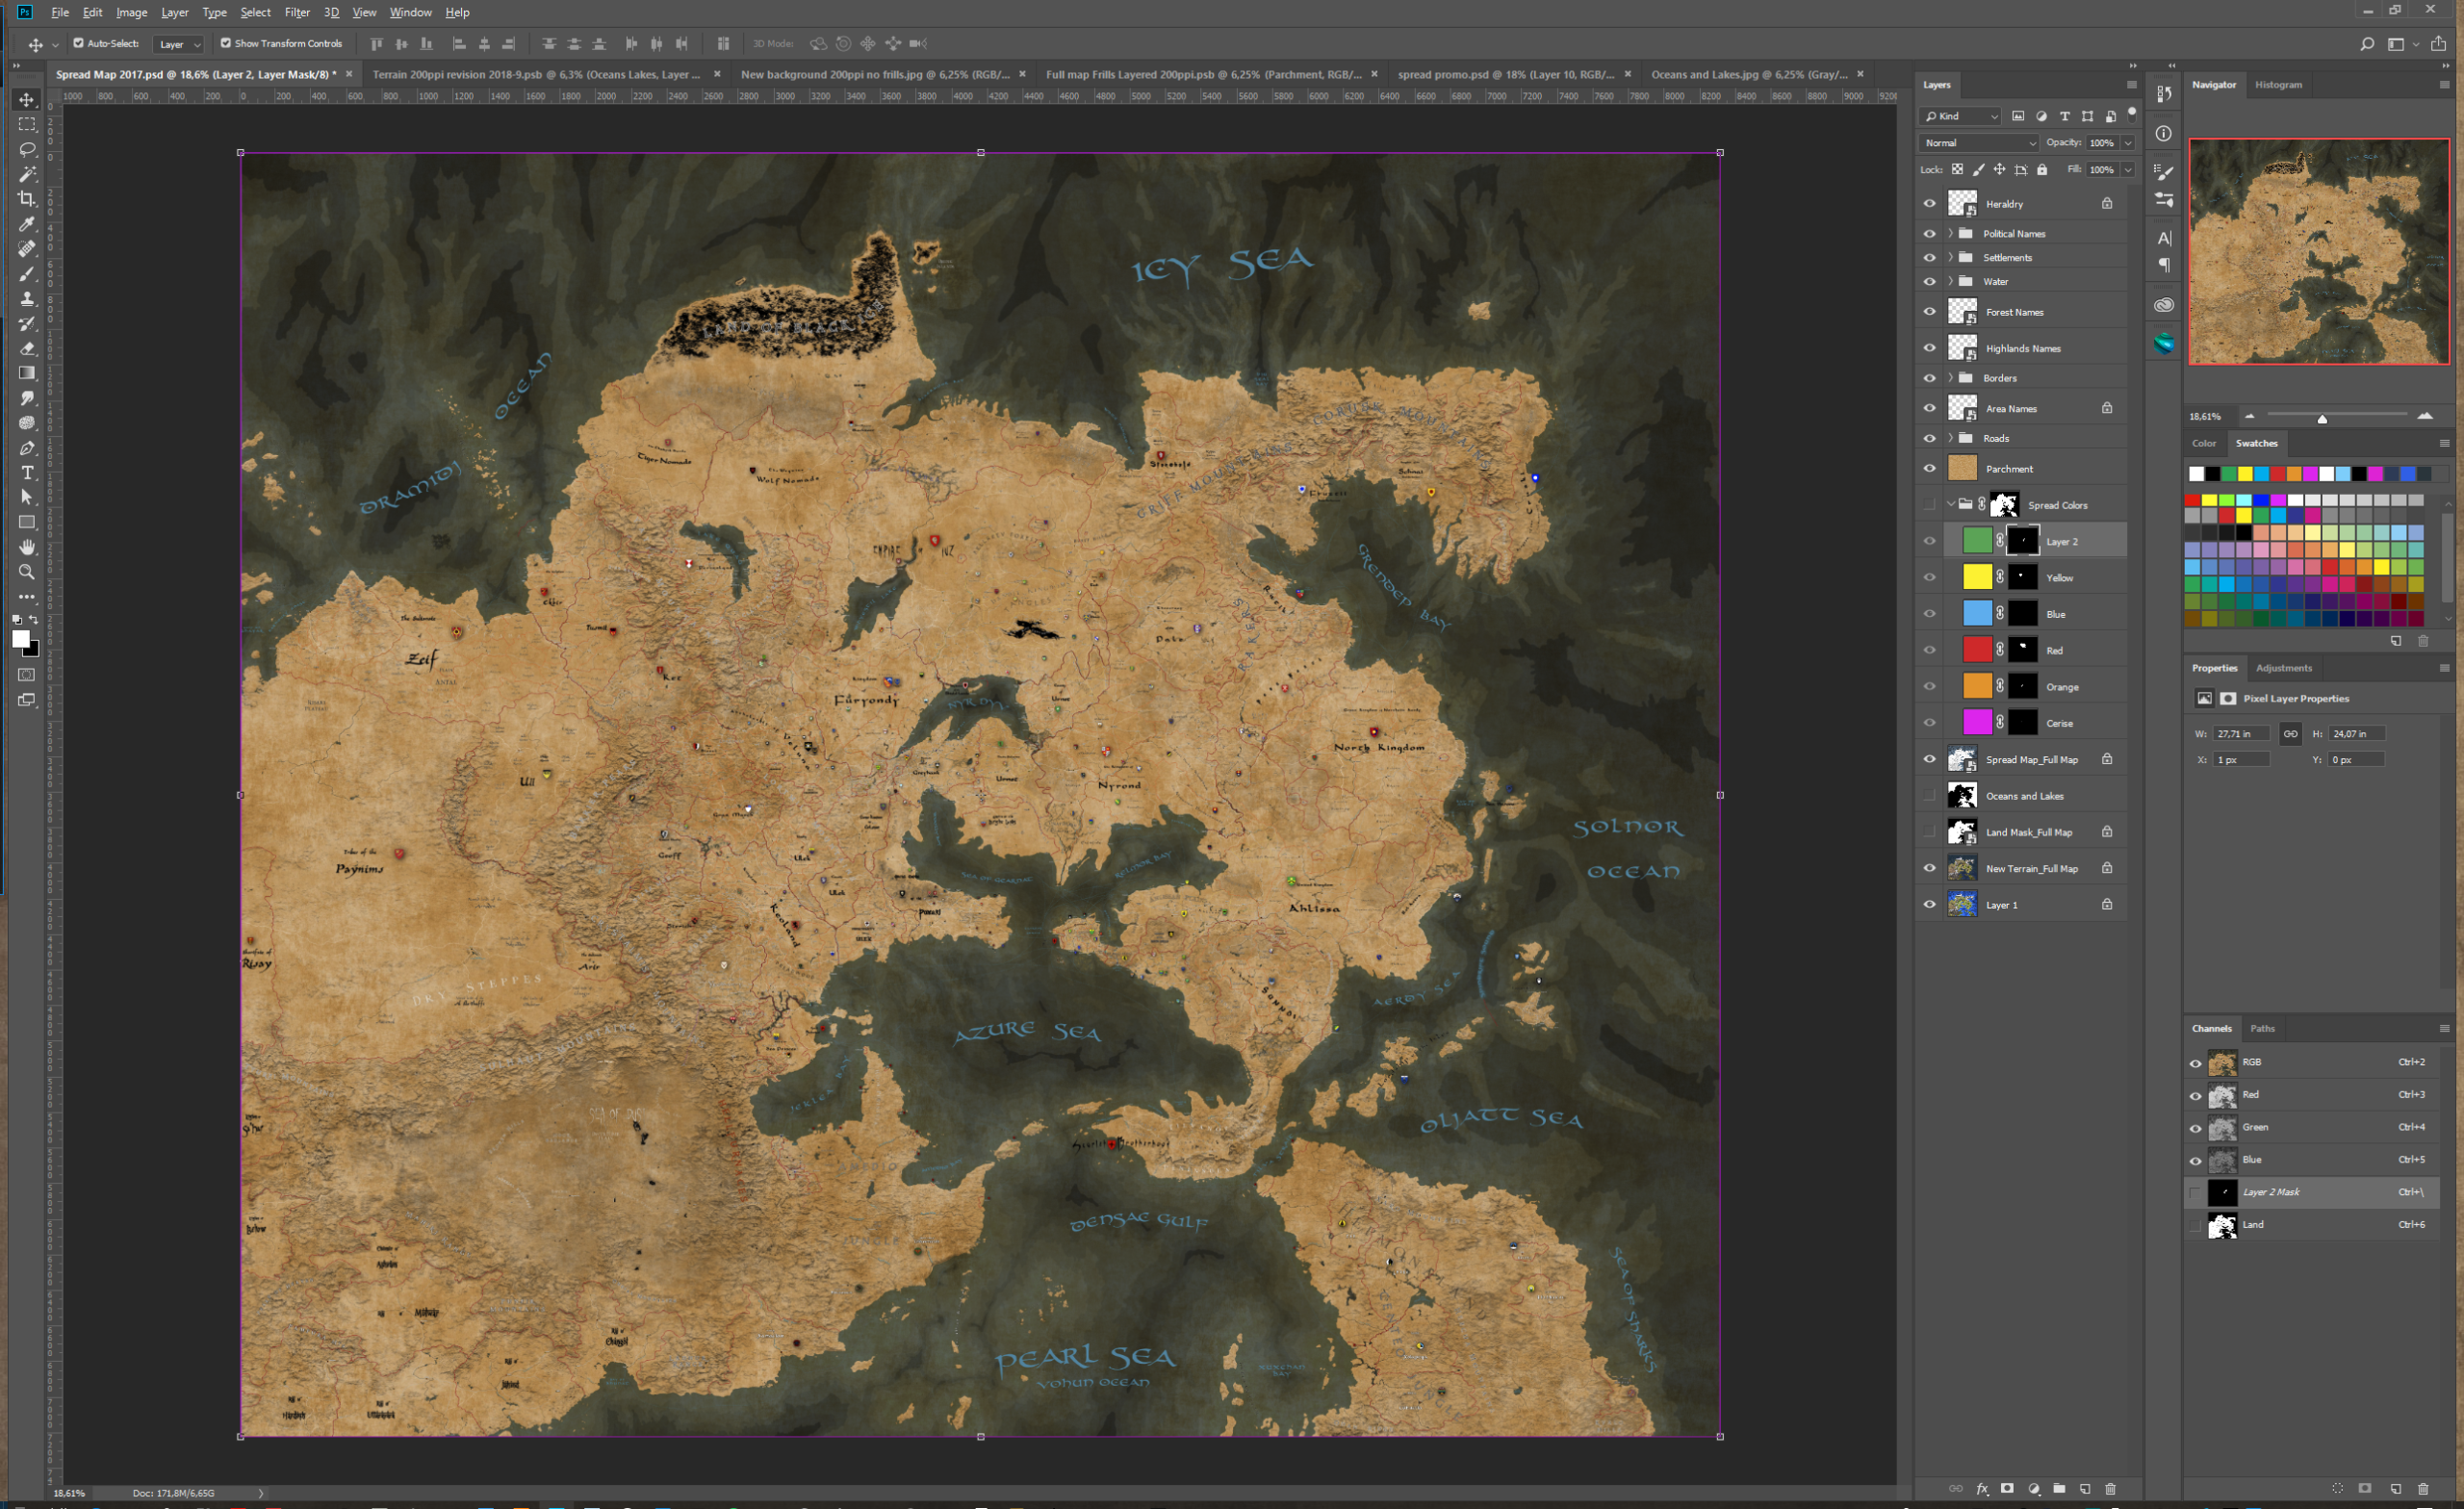Show the Oceans and Lakes layer
Image resolution: width=2464 pixels, height=1509 pixels.
pyautogui.click(x=1930, y=796)
